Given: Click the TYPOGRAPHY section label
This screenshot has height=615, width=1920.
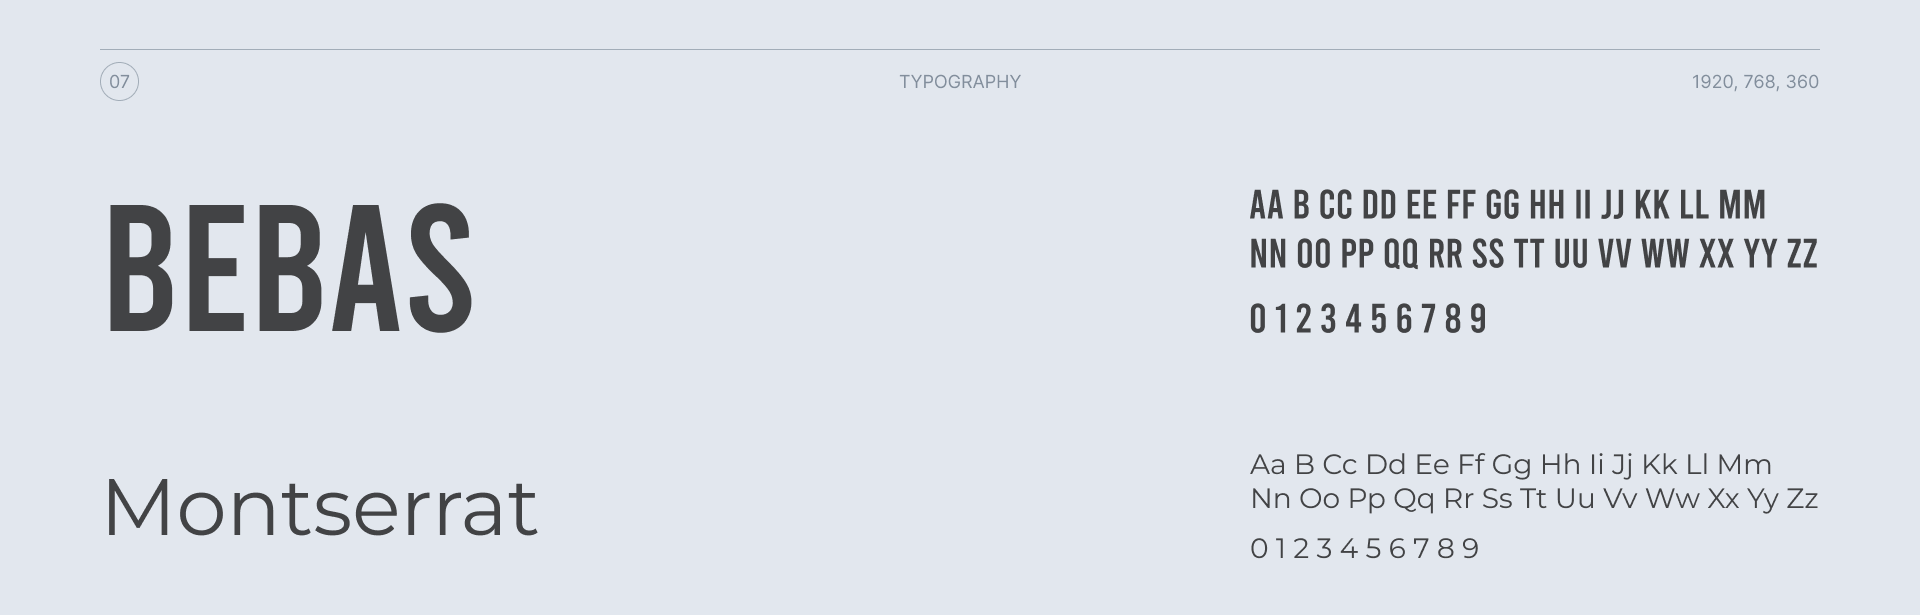Looking at the screenshot, I should pyautogui.click(x=960, y=82).
